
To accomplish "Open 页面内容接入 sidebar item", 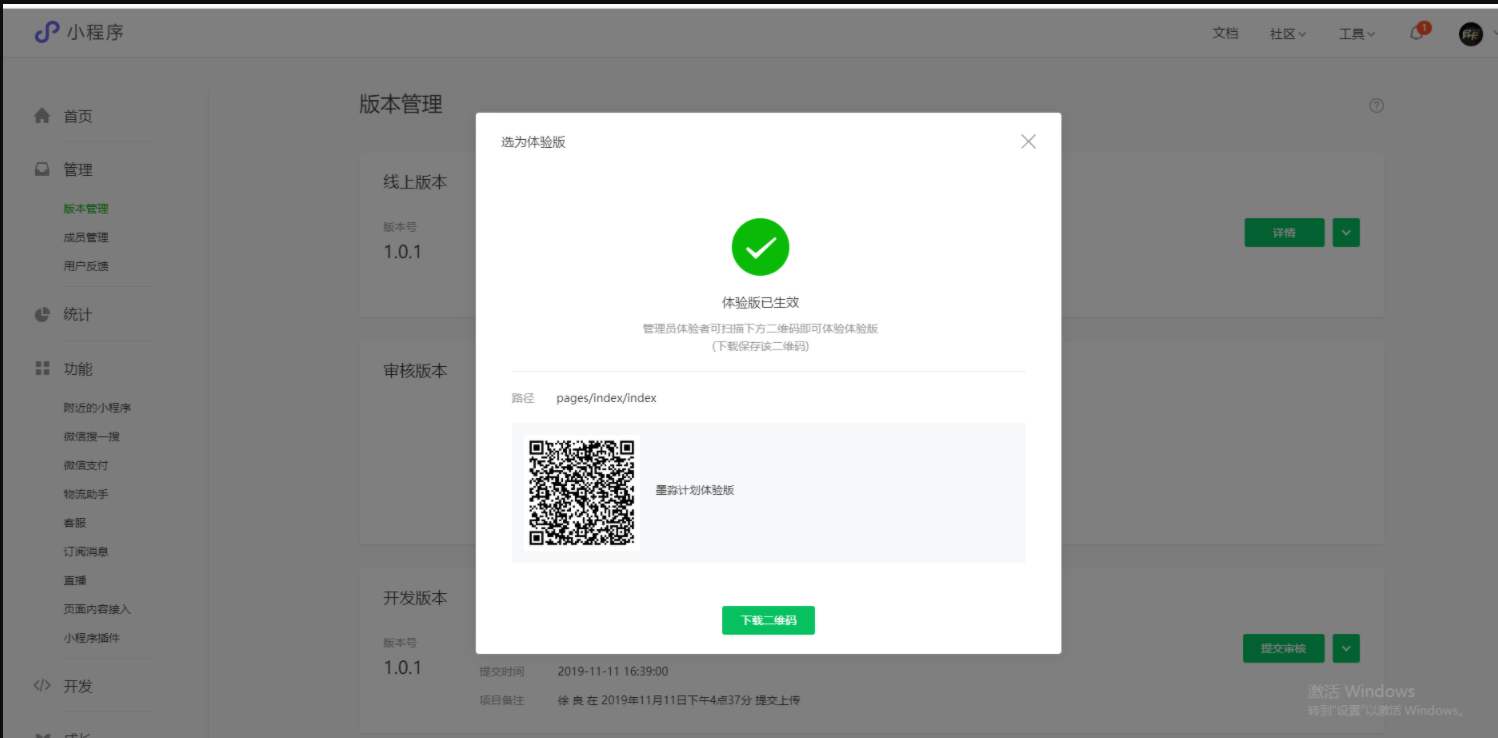I will point(97,609).
